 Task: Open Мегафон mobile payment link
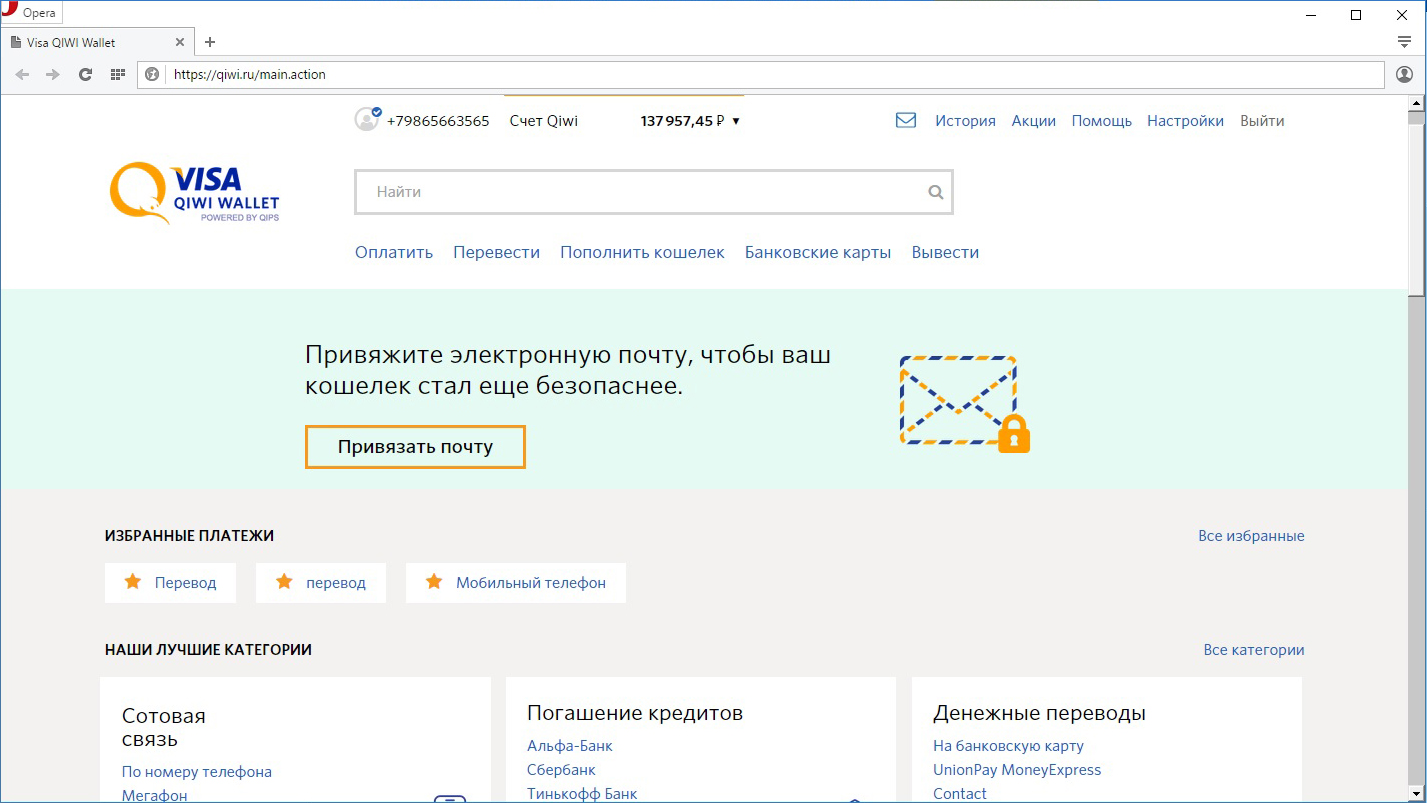pos(155,796)
